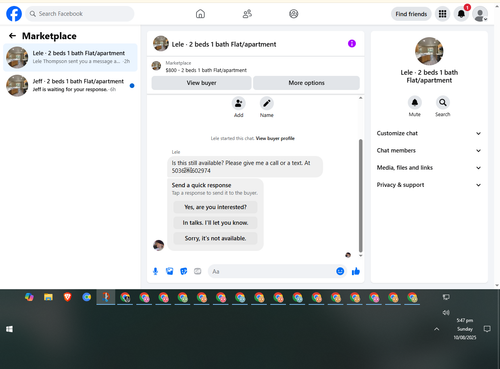Open the emoji picker
500x369 pixels.
[x=340, y=271]
